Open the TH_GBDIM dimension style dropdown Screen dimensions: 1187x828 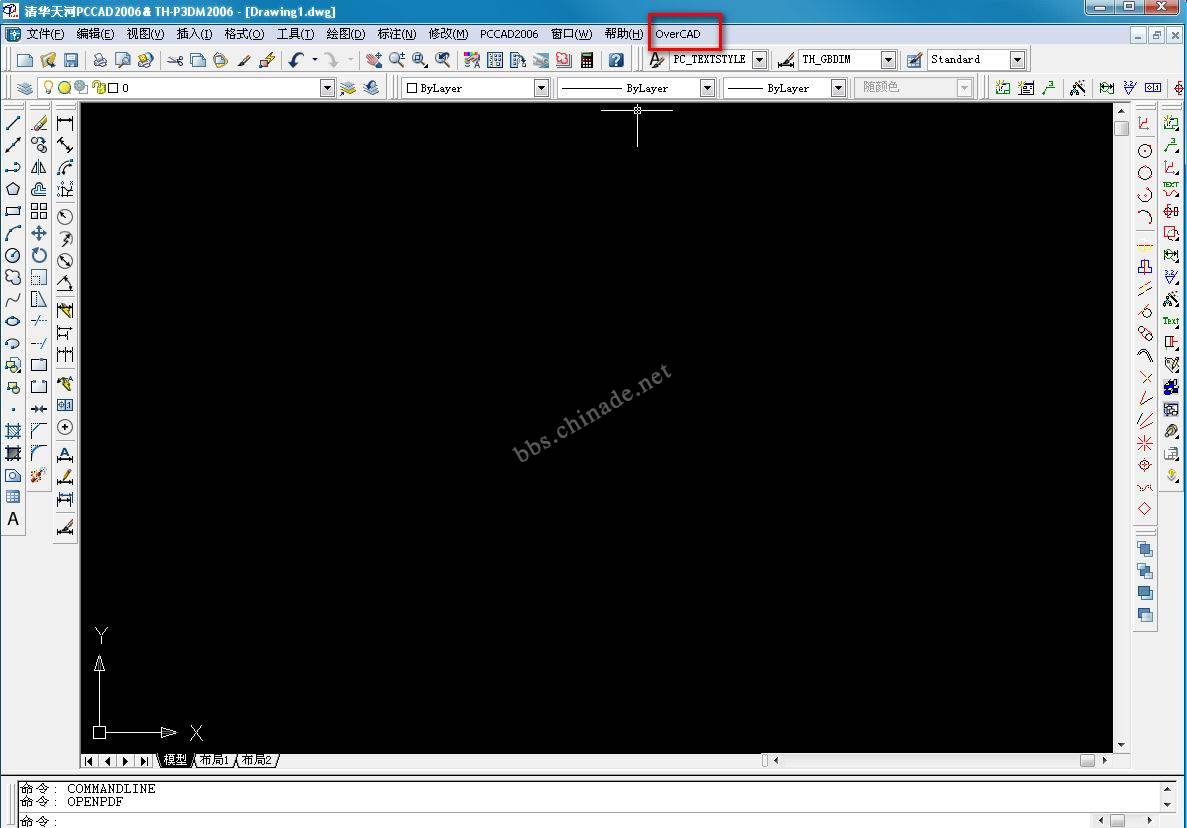point(889,60)
